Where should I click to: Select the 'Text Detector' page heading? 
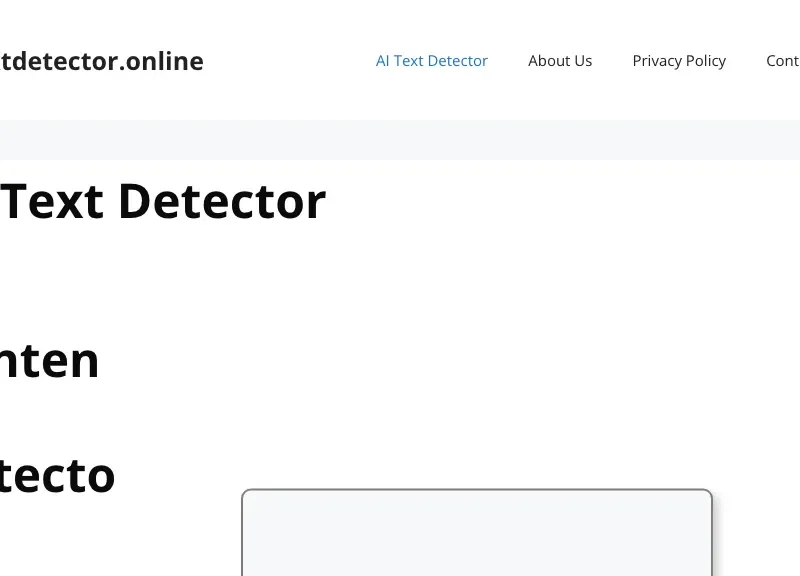click(163, 202)
